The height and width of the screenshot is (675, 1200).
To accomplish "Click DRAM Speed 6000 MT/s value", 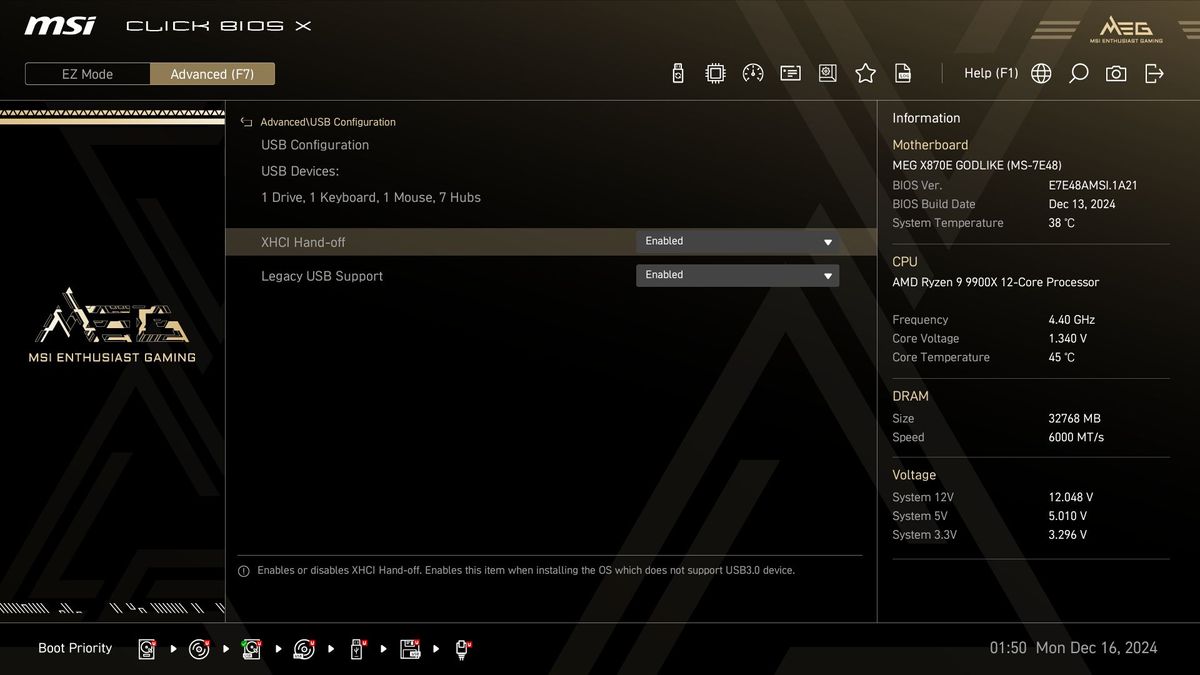I will pos(1076,438).
